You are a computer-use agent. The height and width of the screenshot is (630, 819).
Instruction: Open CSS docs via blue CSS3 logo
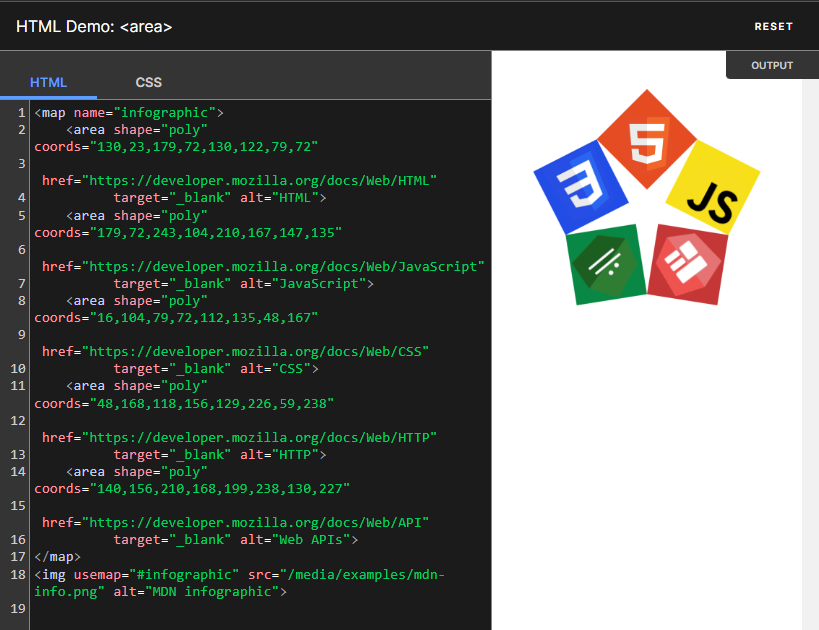(x=582, y=185)
